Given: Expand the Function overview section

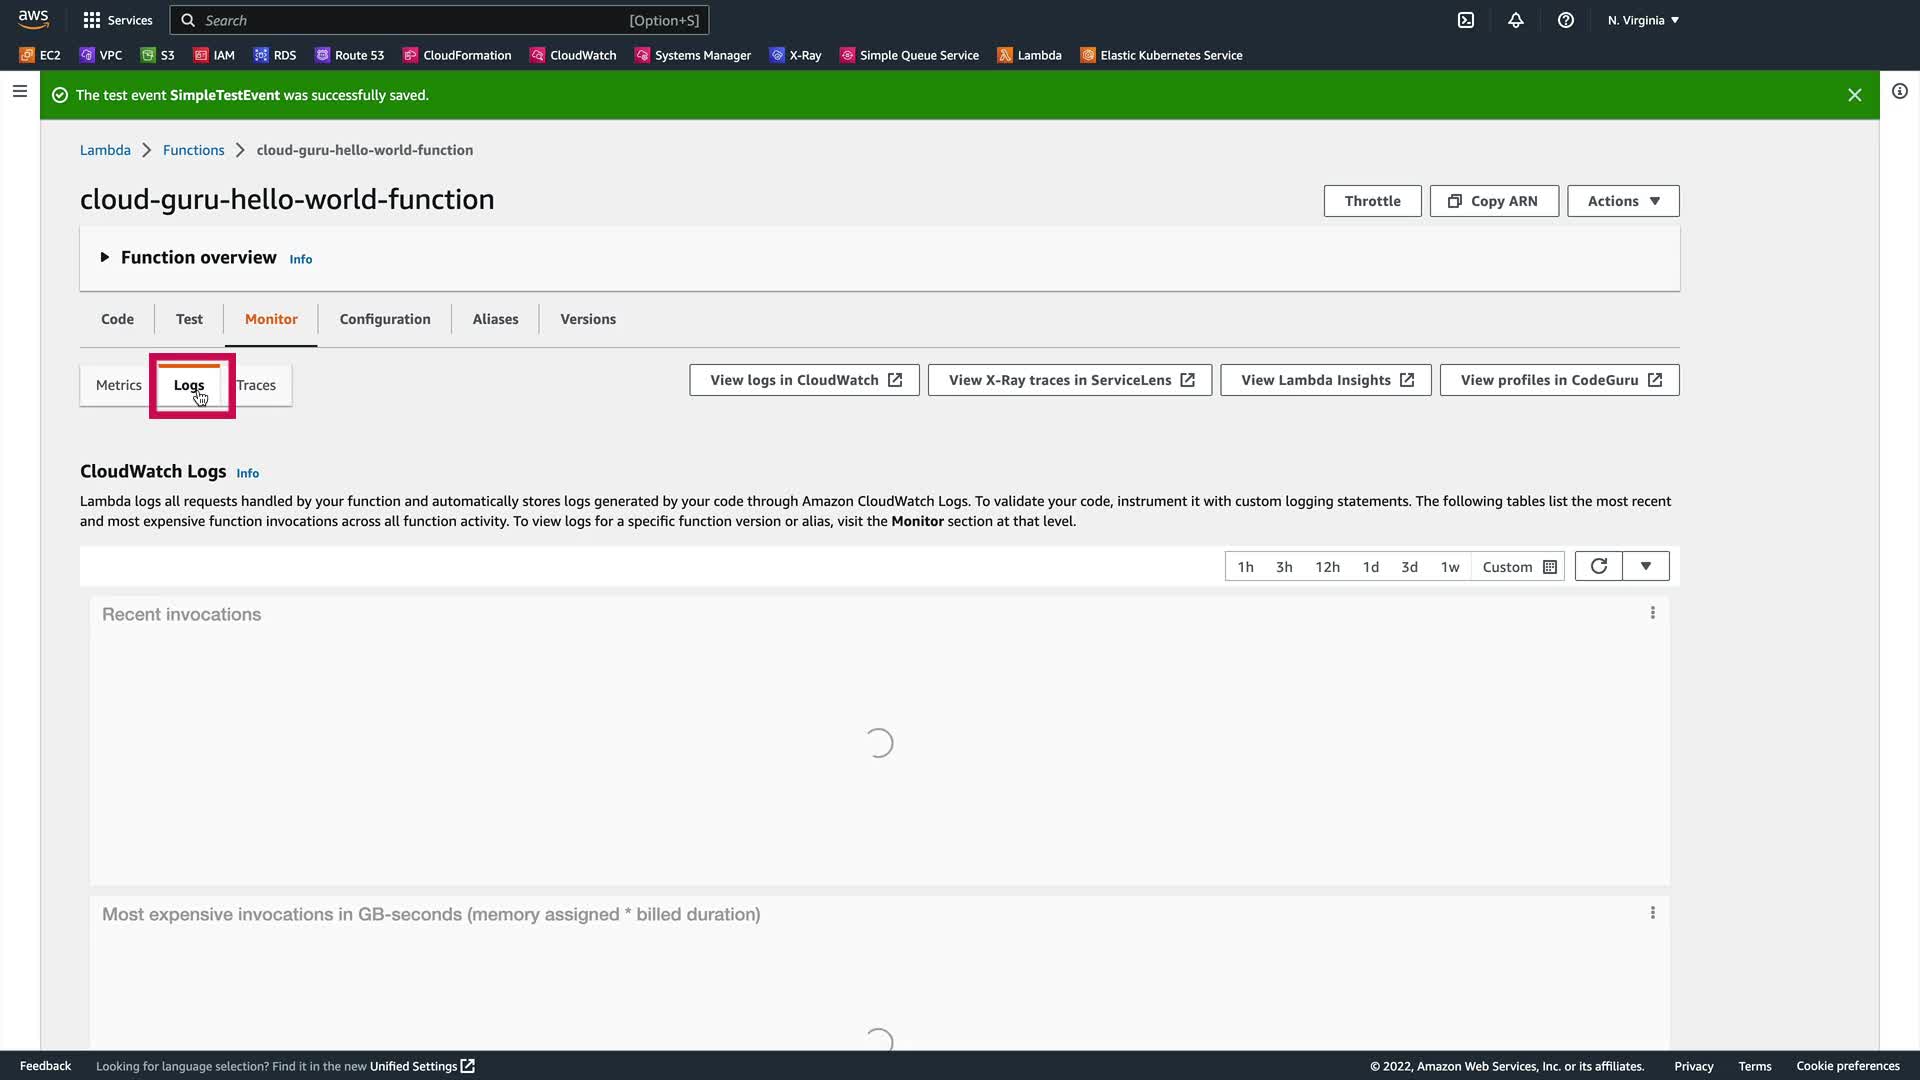Looking at the screenshot, I should (105, 258).
